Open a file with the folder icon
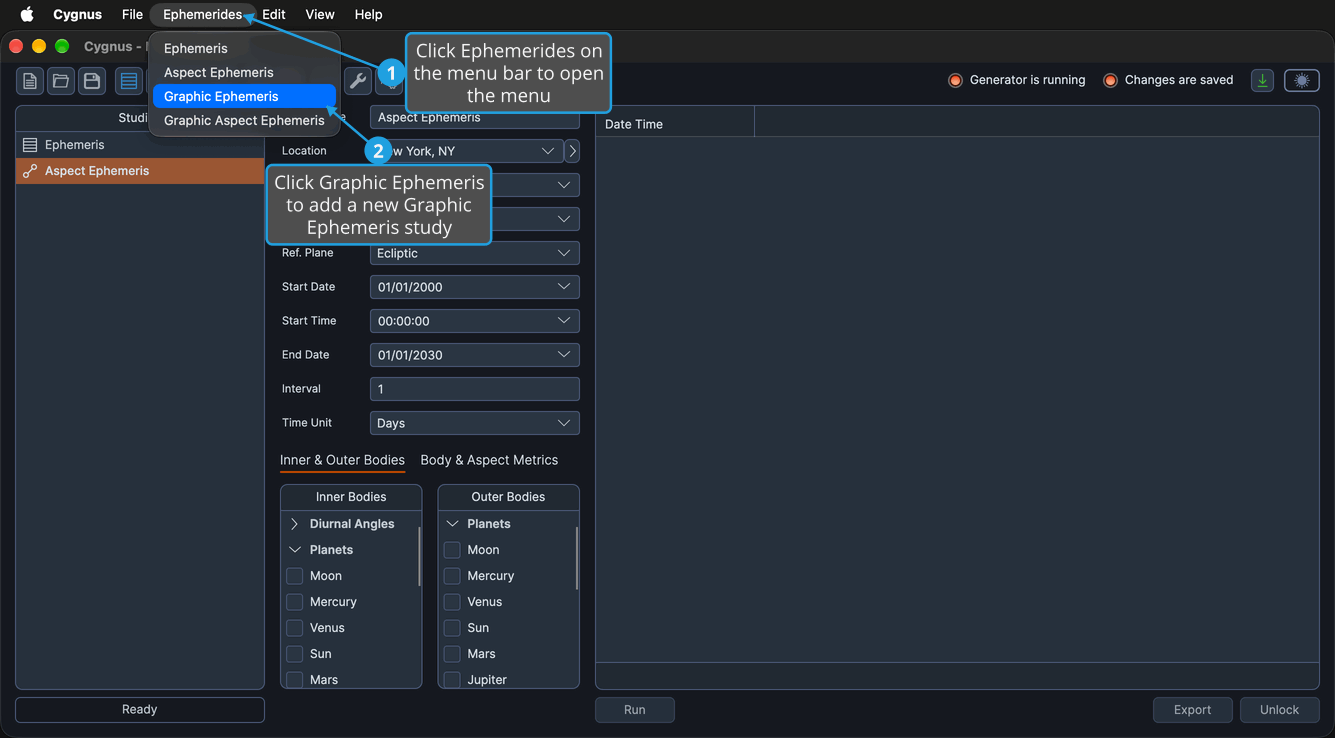This screenshot has width=1335, height=738. (x=61, y=81)
